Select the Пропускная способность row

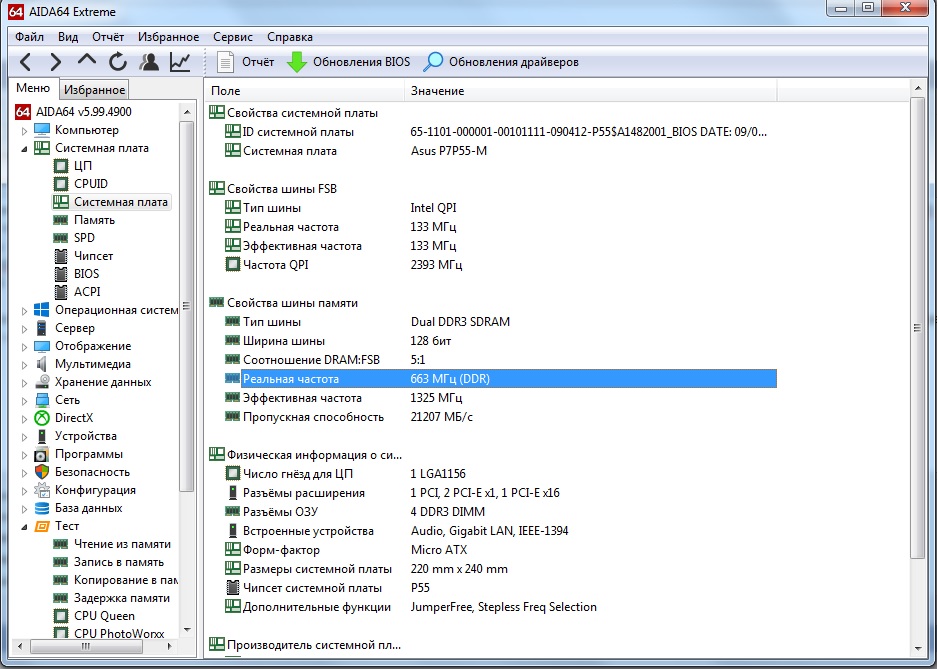[492, 417]
